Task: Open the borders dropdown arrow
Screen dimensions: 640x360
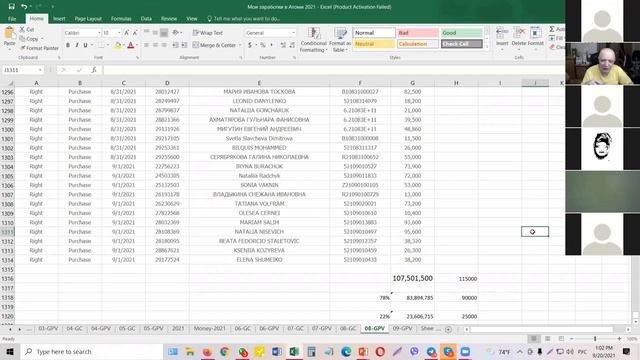Action: pyautogui.click(x=108, y=45)
